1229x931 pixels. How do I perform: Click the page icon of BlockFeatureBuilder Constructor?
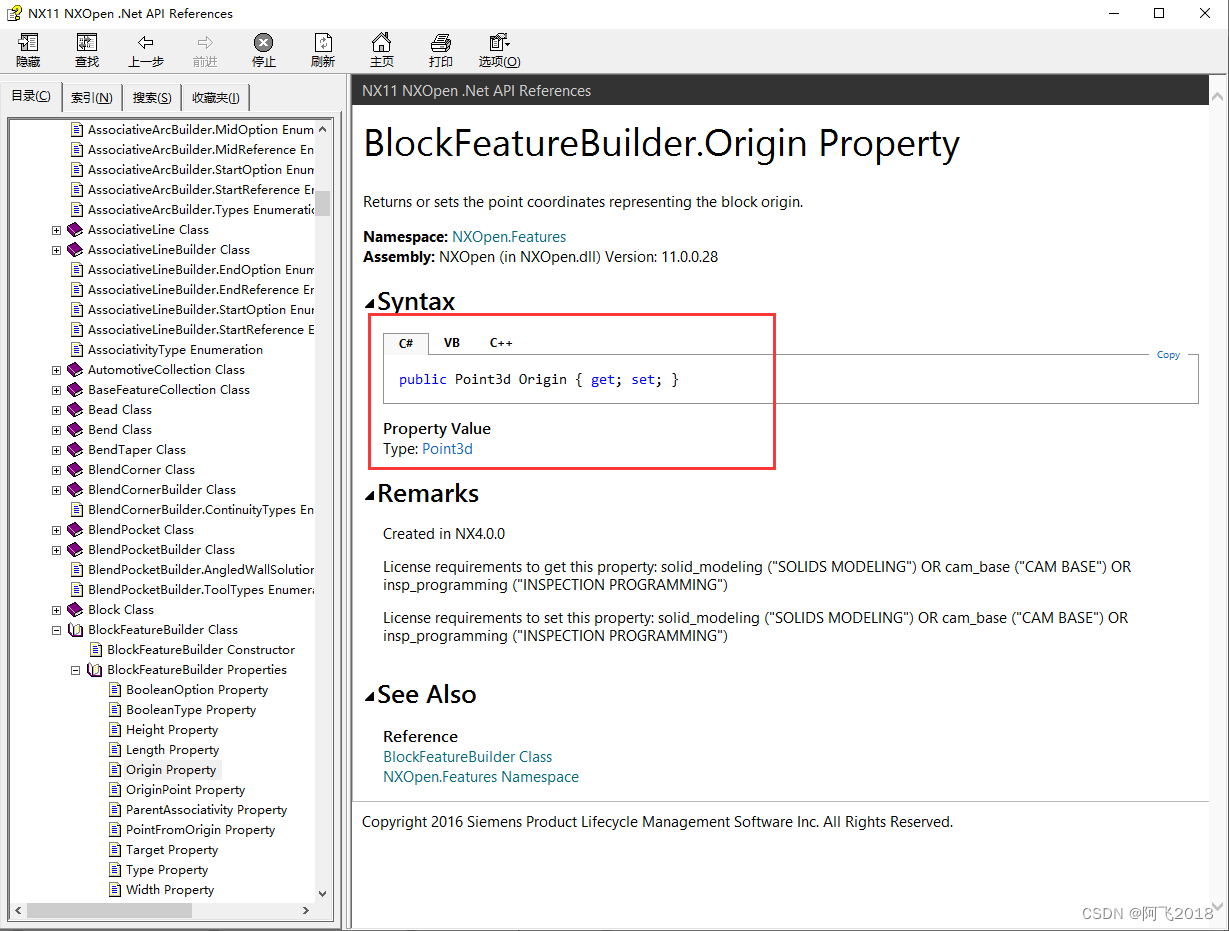point(97,650)
